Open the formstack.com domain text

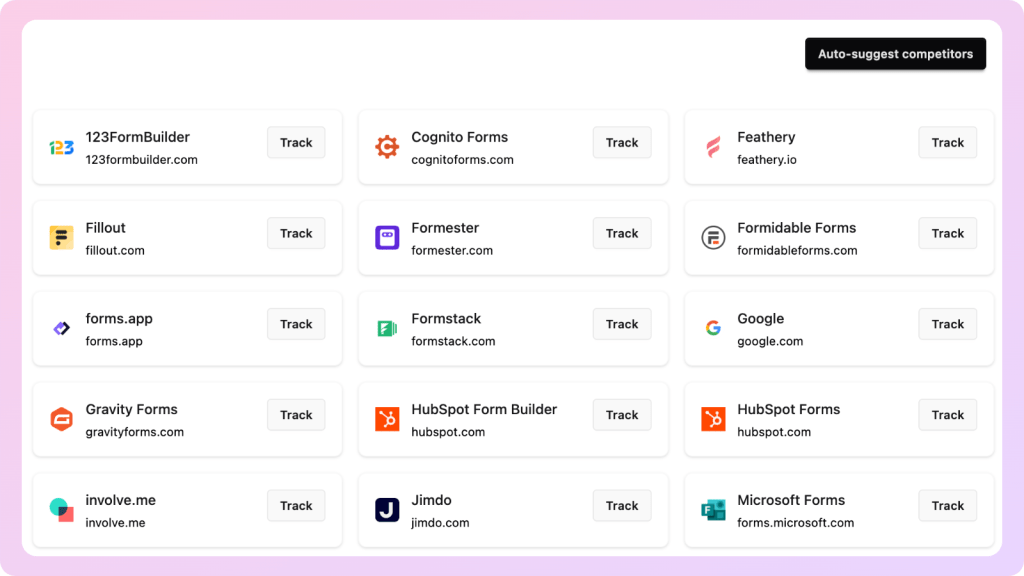tap(453, 341)
